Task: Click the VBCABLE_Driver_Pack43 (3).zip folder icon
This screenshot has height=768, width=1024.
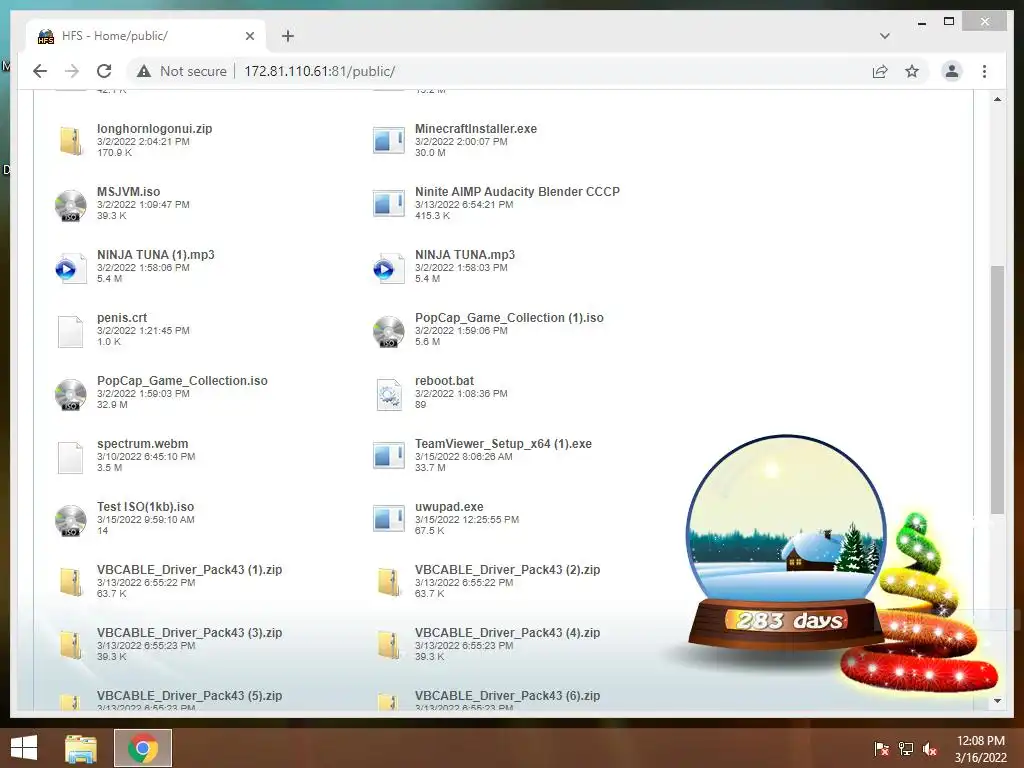Action: 71,645
